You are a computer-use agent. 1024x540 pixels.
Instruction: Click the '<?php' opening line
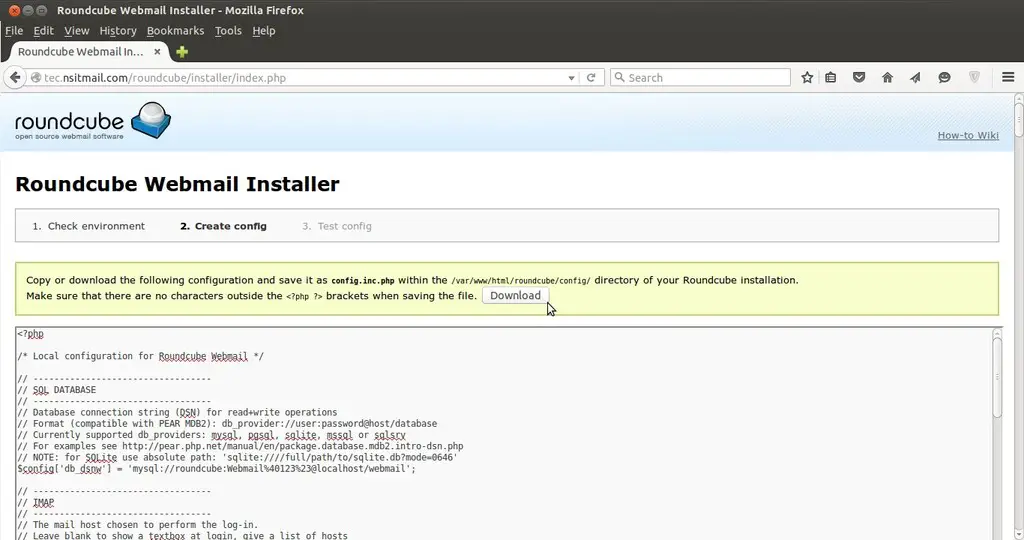tap(31, 334)
